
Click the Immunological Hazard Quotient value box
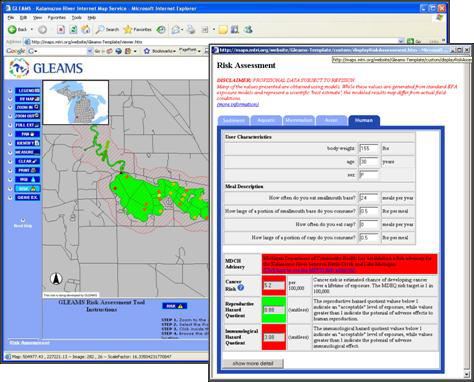(x=274, y=337)
